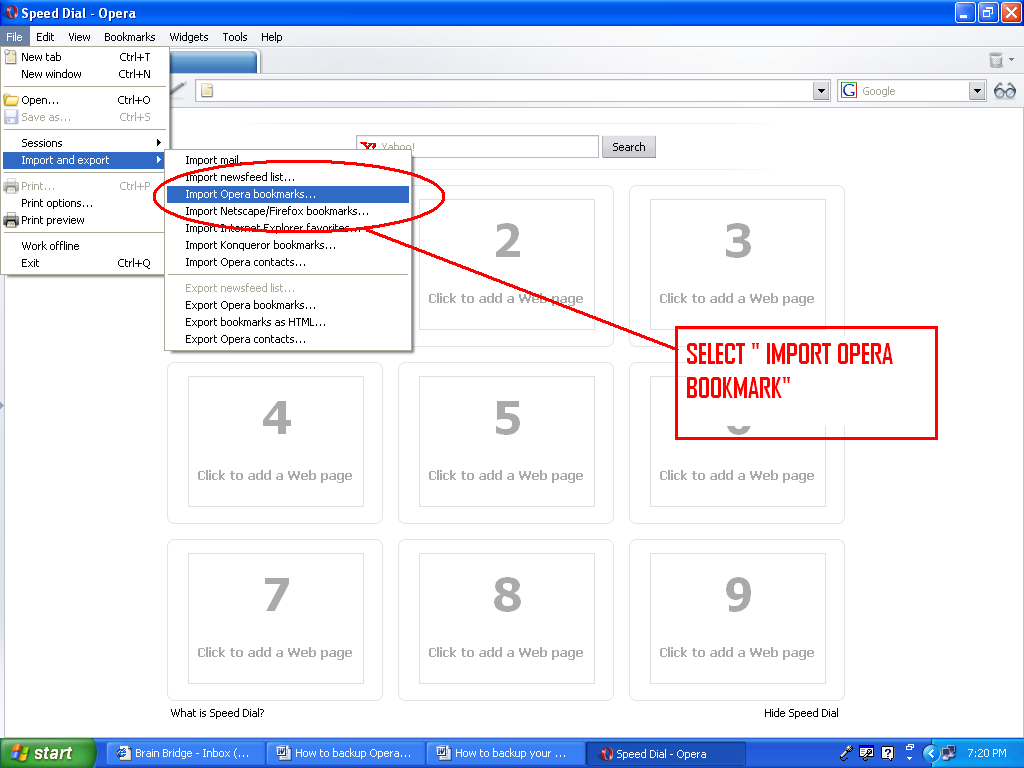Click Speed Dial - Opera taskbar button
Viewport: 1024px width, 768px height.
(x=666, y=754)
